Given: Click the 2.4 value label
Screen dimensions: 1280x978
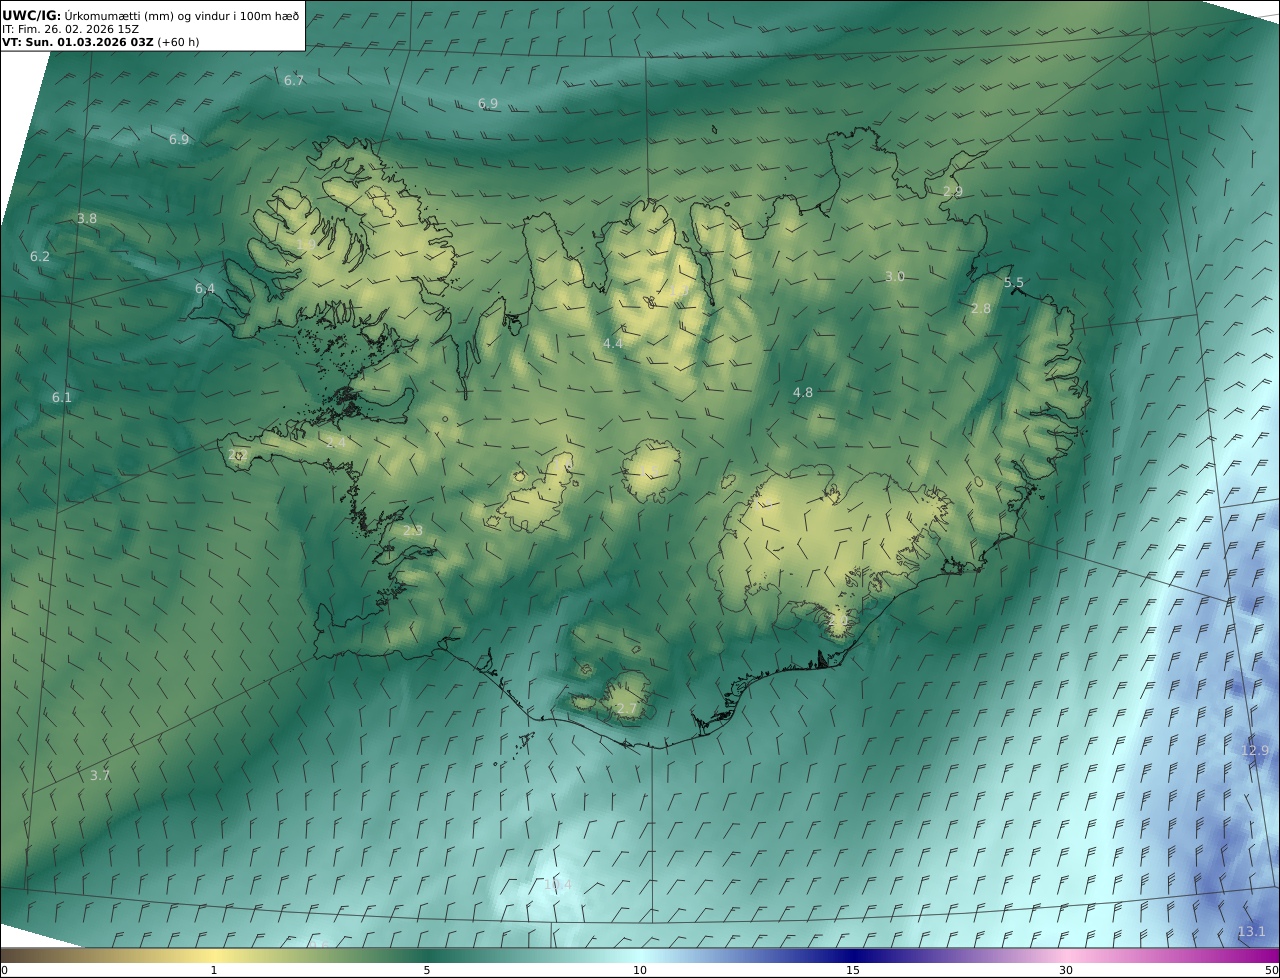Looking at the screenshot, I should [337, 442].
